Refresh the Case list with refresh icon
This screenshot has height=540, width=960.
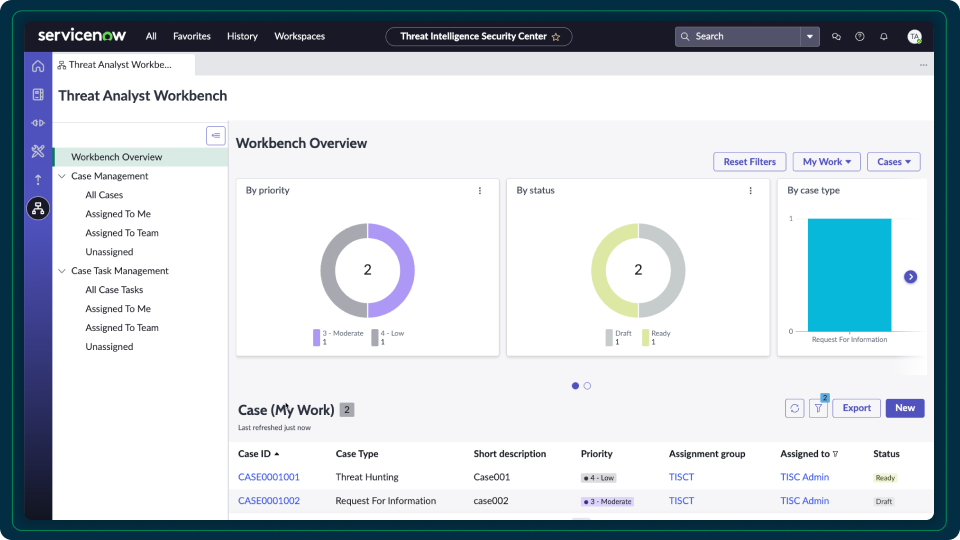795,408
